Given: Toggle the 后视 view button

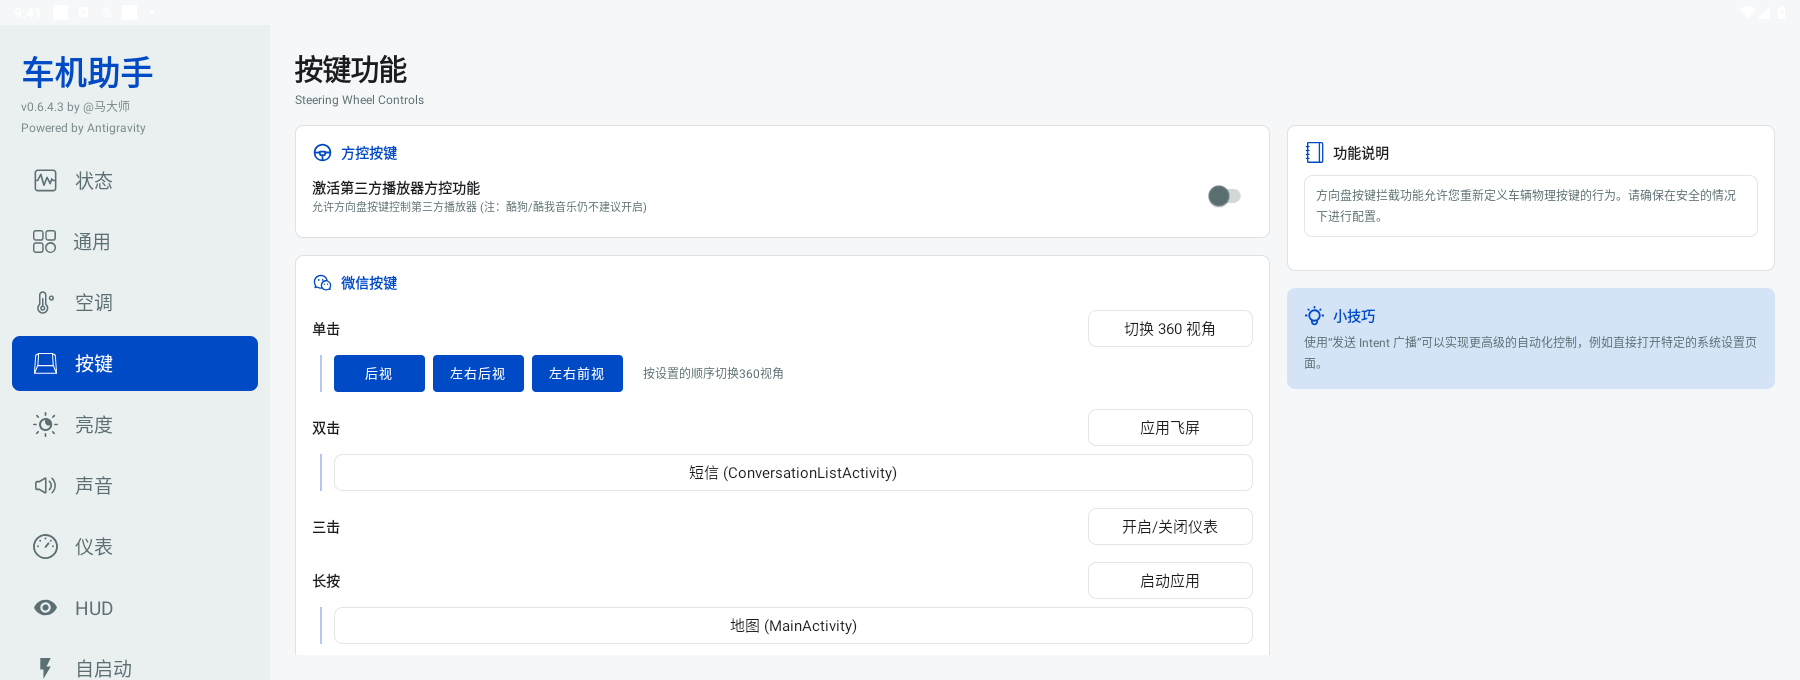Looking at the screenshot, I should pyautogui.click(x=379, y=374).
